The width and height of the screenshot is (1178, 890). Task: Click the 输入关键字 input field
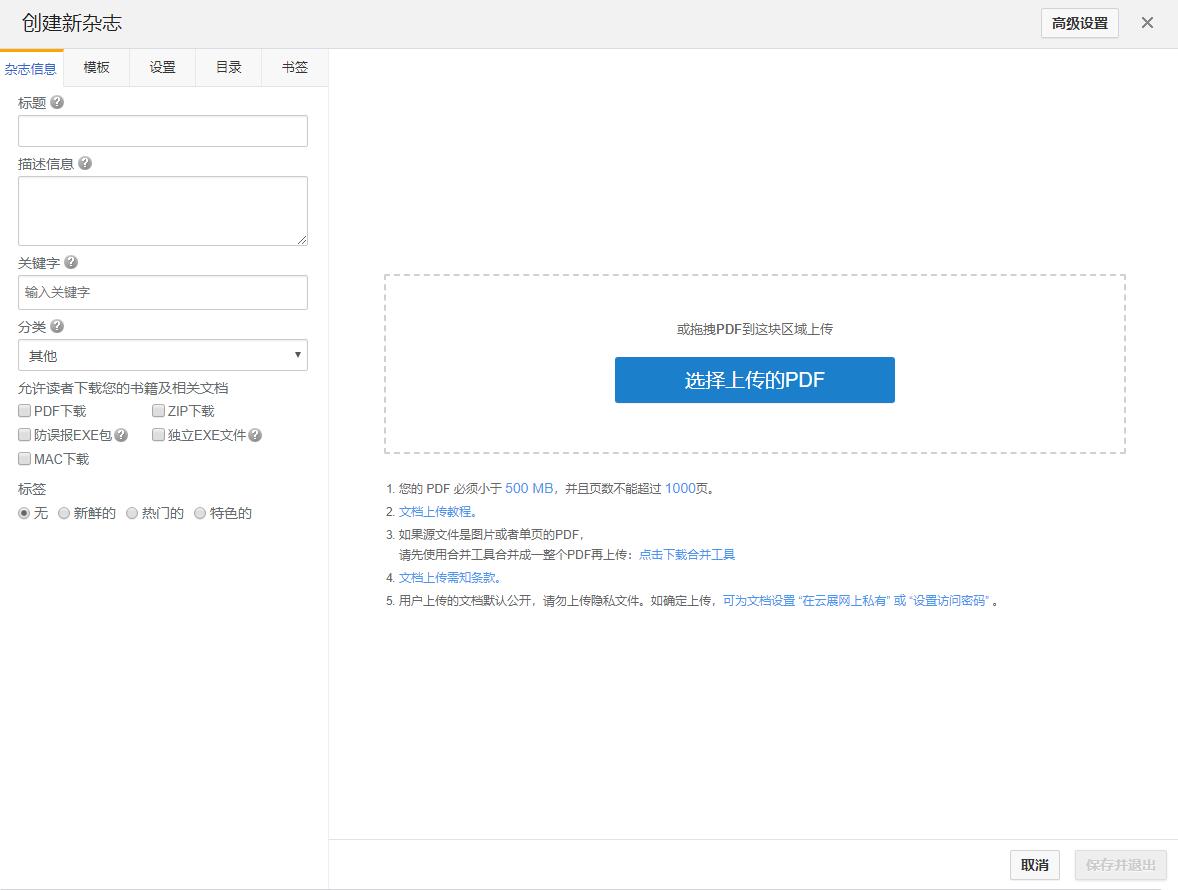click(x=163, y=292)
